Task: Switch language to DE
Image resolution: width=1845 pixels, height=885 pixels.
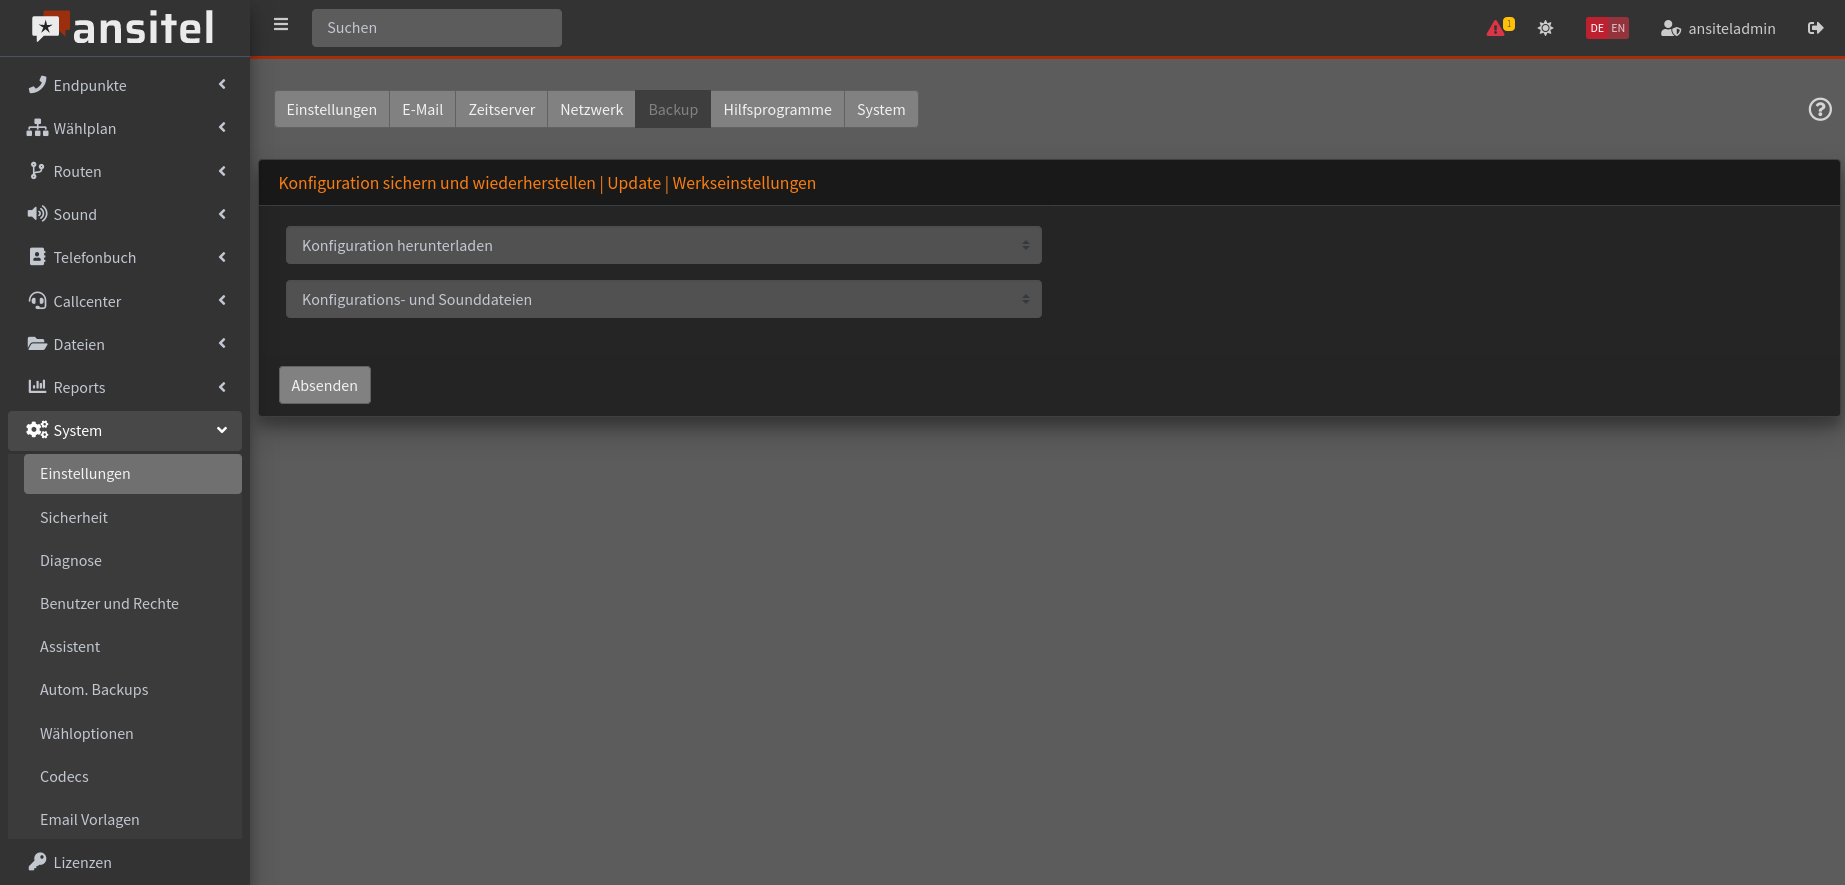Action: coord(1597,28)
